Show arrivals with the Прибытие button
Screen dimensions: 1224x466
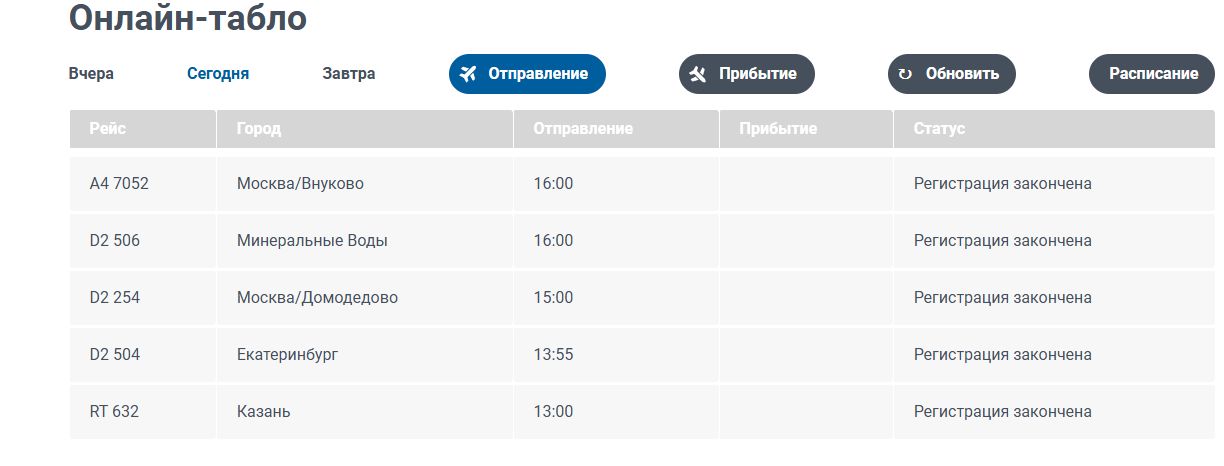[747, 74]
